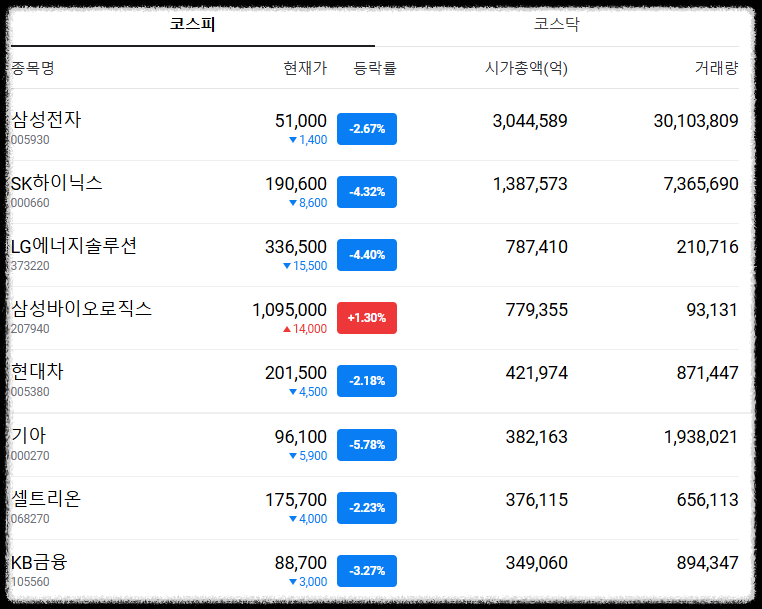Image resolution: width=762 pixels, height=609 pixels.
Task: Click the current price 201,500
Action: [296, 373]
